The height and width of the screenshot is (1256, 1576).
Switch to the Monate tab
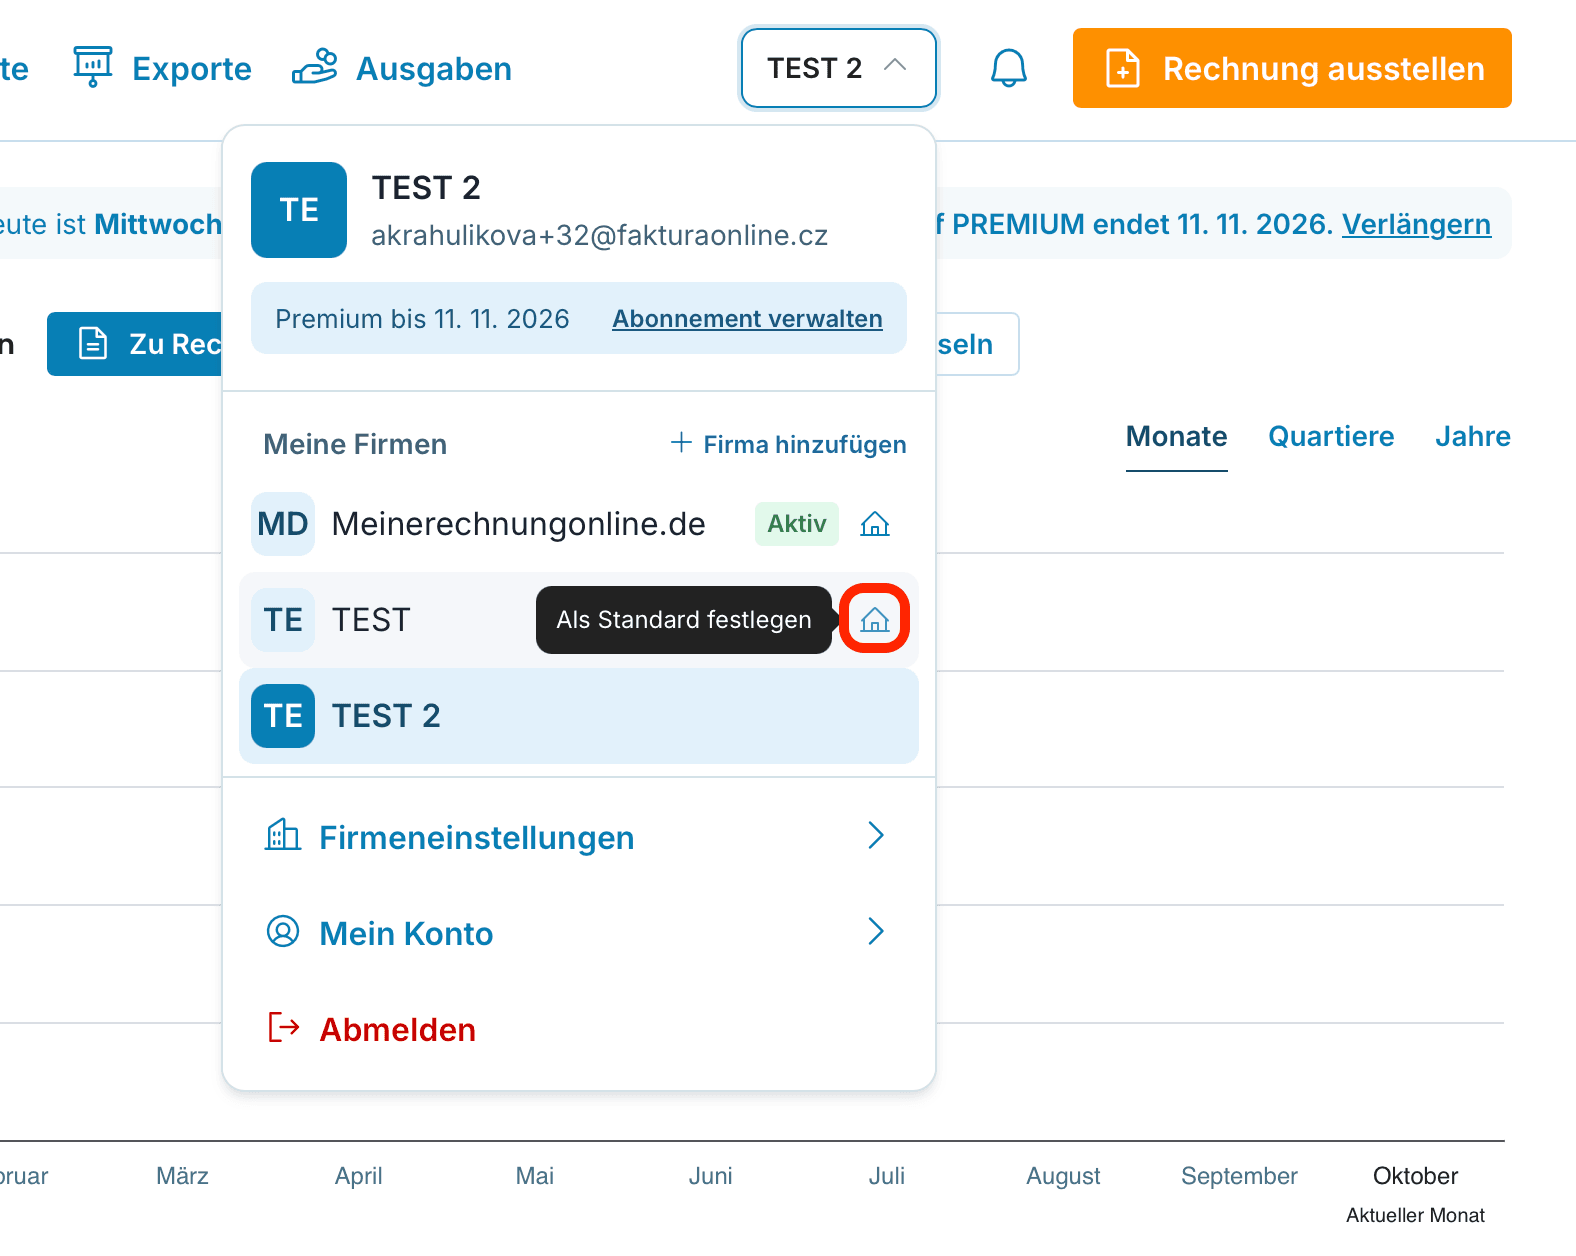pos(1177,436)
